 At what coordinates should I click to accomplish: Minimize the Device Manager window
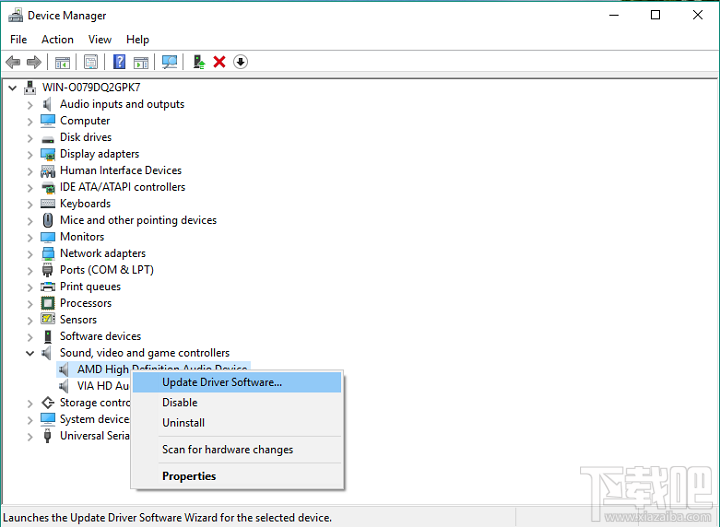[x=614, y=15]
